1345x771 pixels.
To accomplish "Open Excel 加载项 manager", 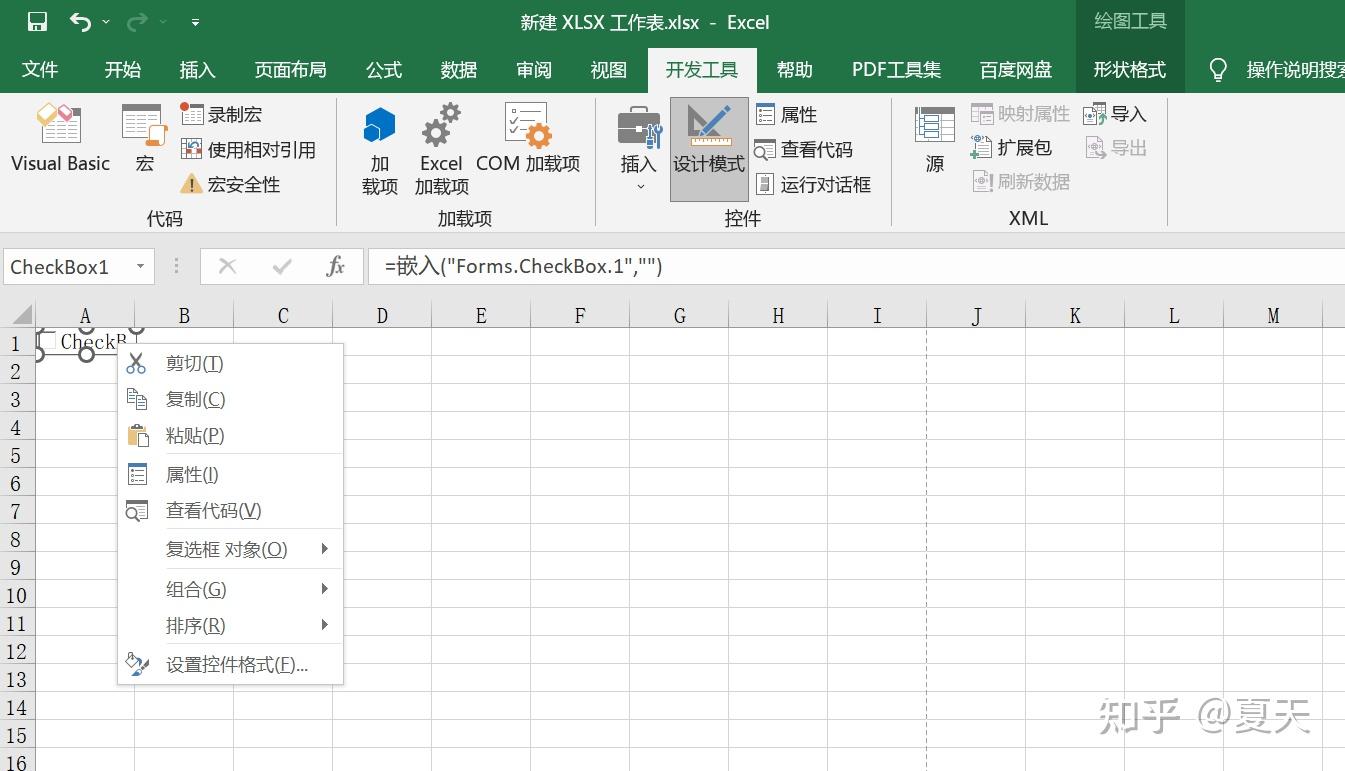I will (x=440, y=150).
